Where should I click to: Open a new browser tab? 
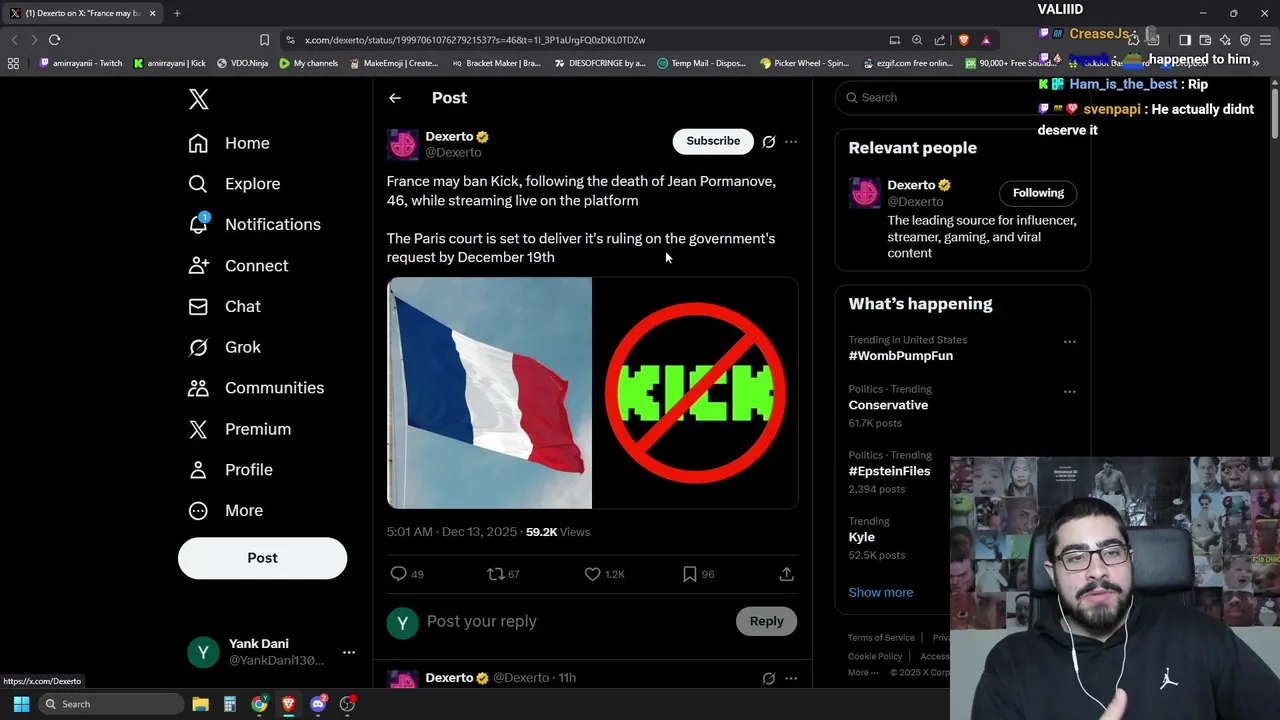tap(177, 13)
